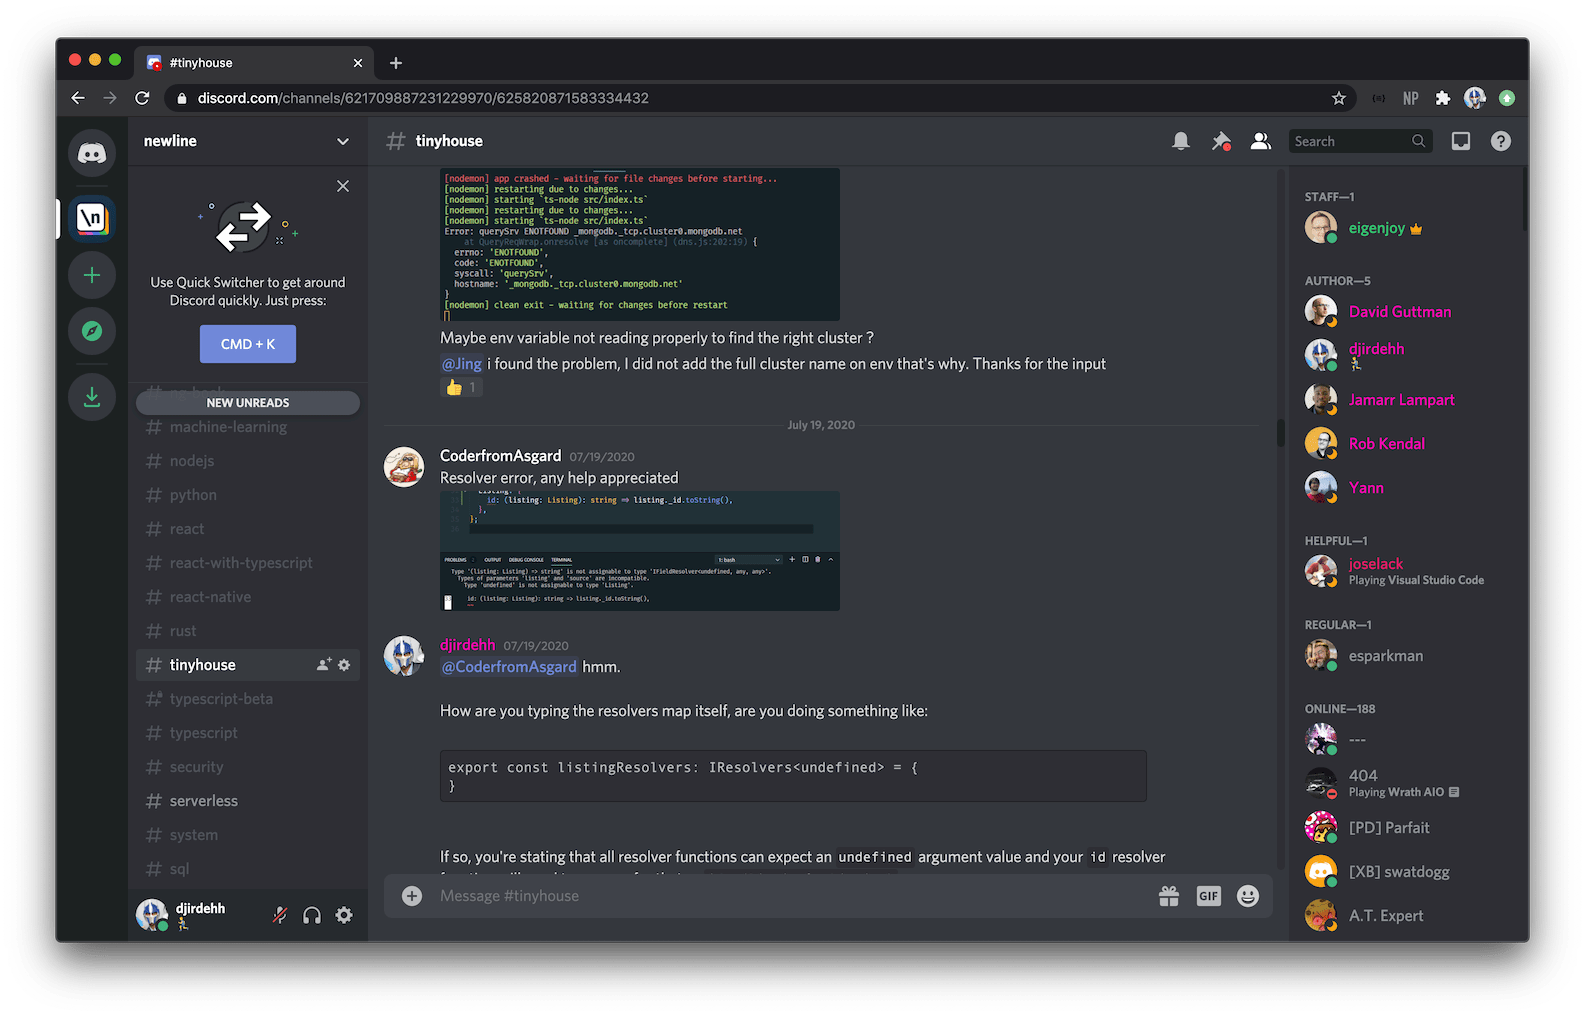
Task: Open Download Apps icon
Action: pyautogui.click(x=92, y=397)
